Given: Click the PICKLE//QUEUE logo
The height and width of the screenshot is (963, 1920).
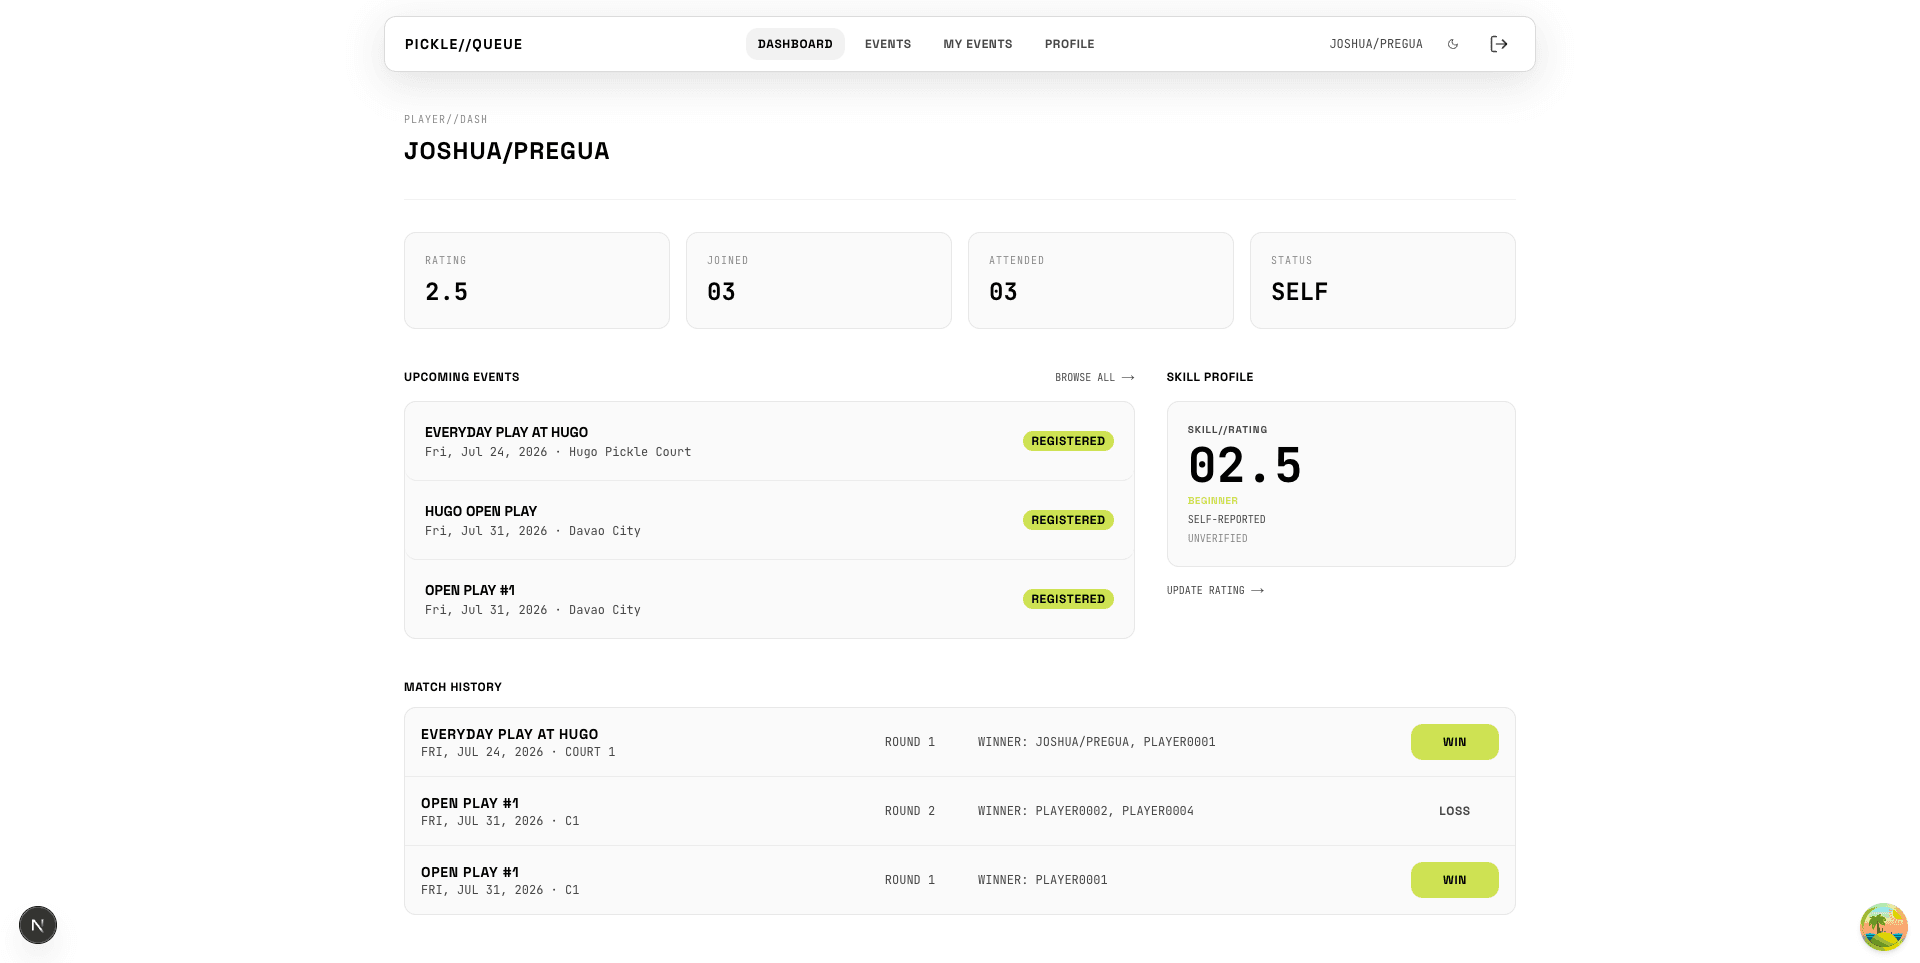Looking at the screenshot, I should 464,44.
